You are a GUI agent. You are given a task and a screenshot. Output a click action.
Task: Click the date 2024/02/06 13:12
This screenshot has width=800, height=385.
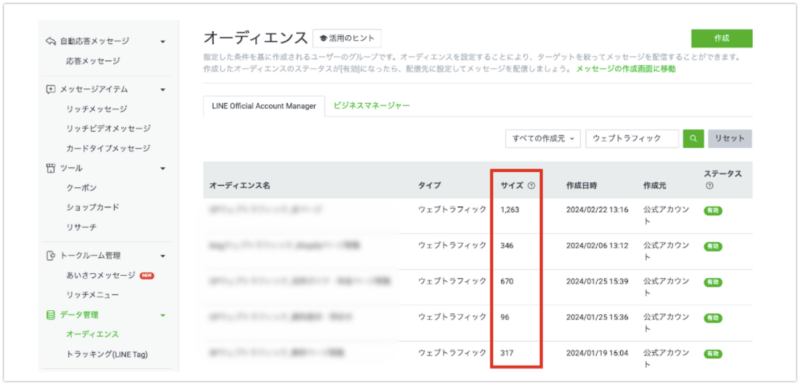pyautogui.click(x=597, y=246)
